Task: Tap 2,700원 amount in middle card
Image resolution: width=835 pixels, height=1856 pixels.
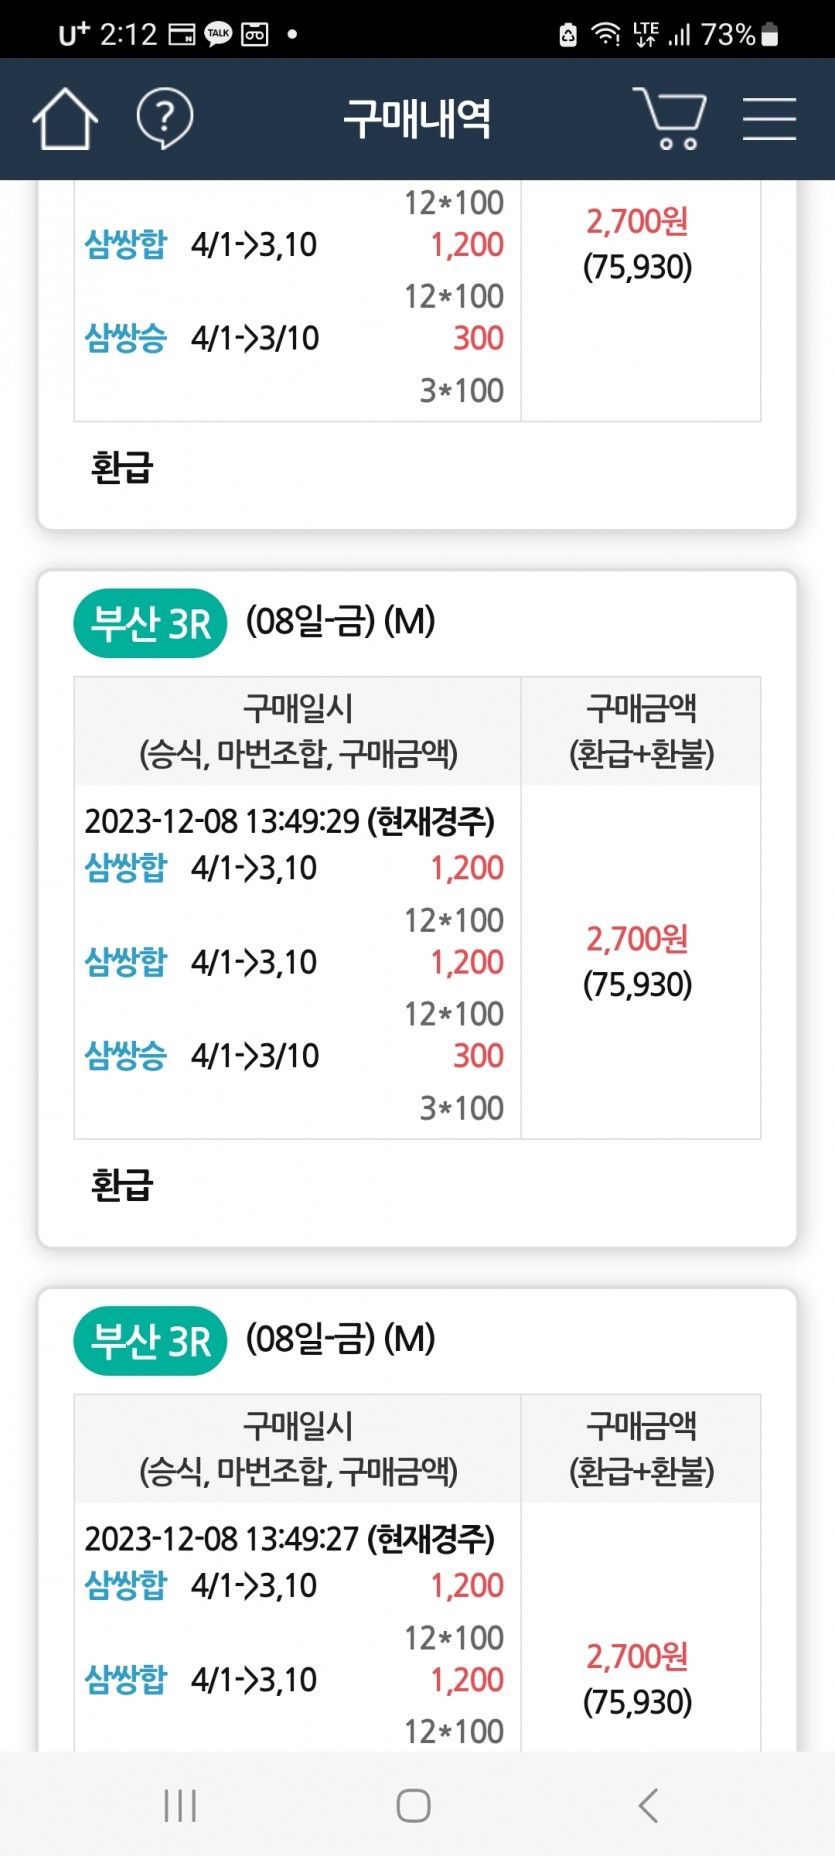Action: coord(637,939)
